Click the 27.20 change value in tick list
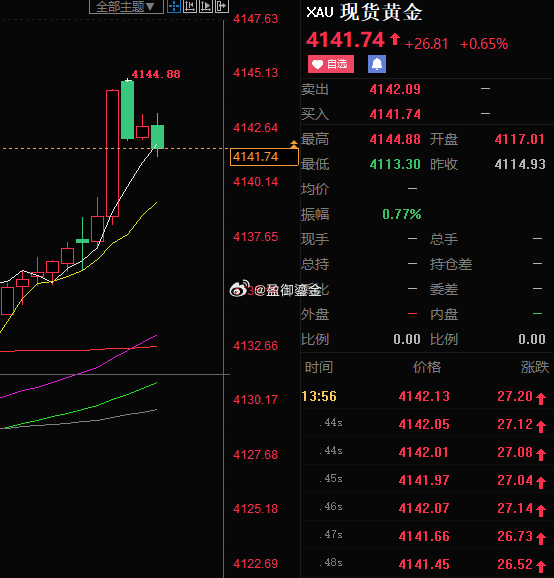 click(515, 396)
